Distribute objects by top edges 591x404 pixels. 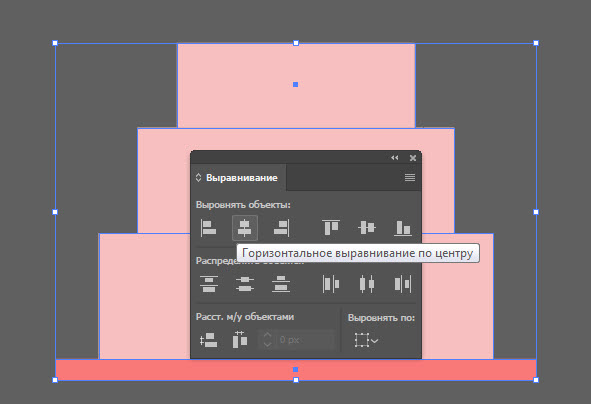(209, 284)
